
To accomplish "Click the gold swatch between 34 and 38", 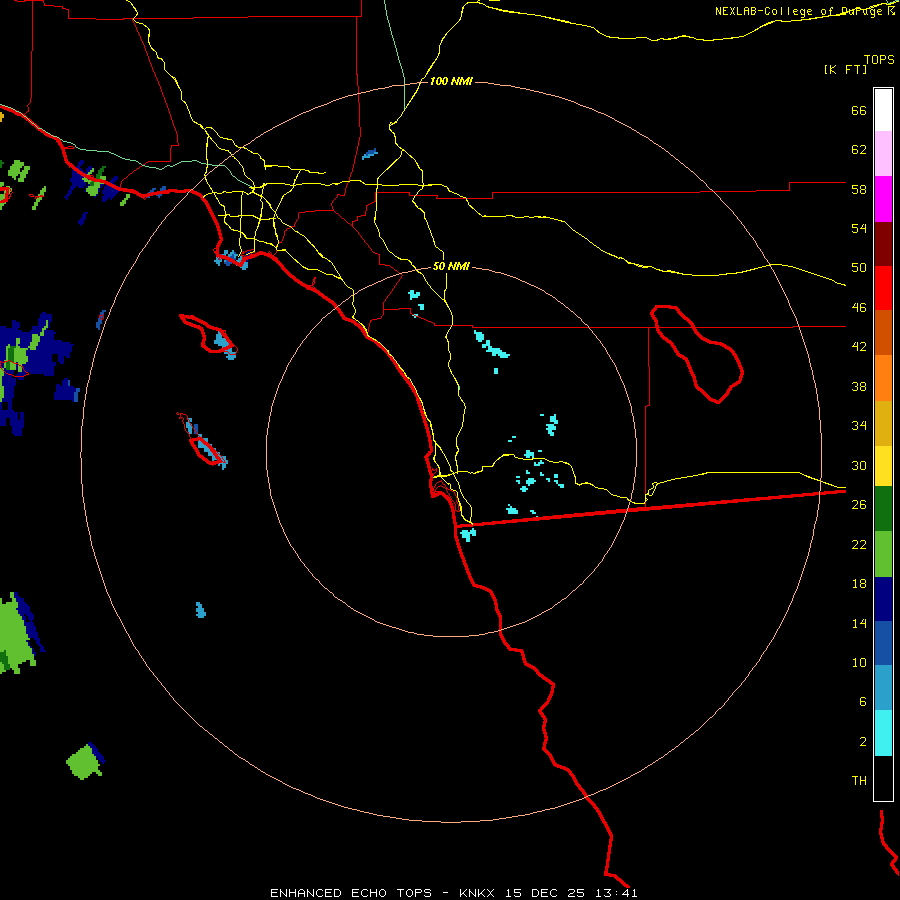I will coord(883,422).
